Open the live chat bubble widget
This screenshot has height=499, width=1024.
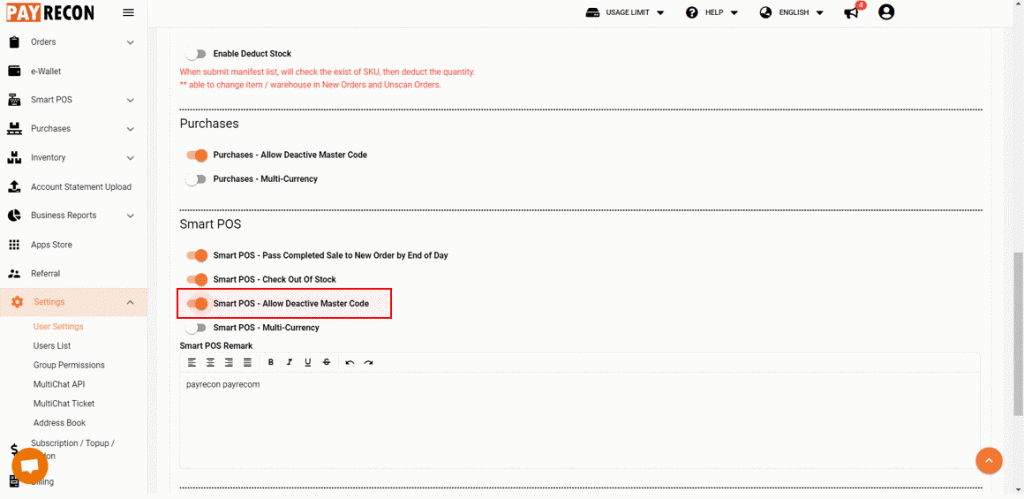coord(30,466)
